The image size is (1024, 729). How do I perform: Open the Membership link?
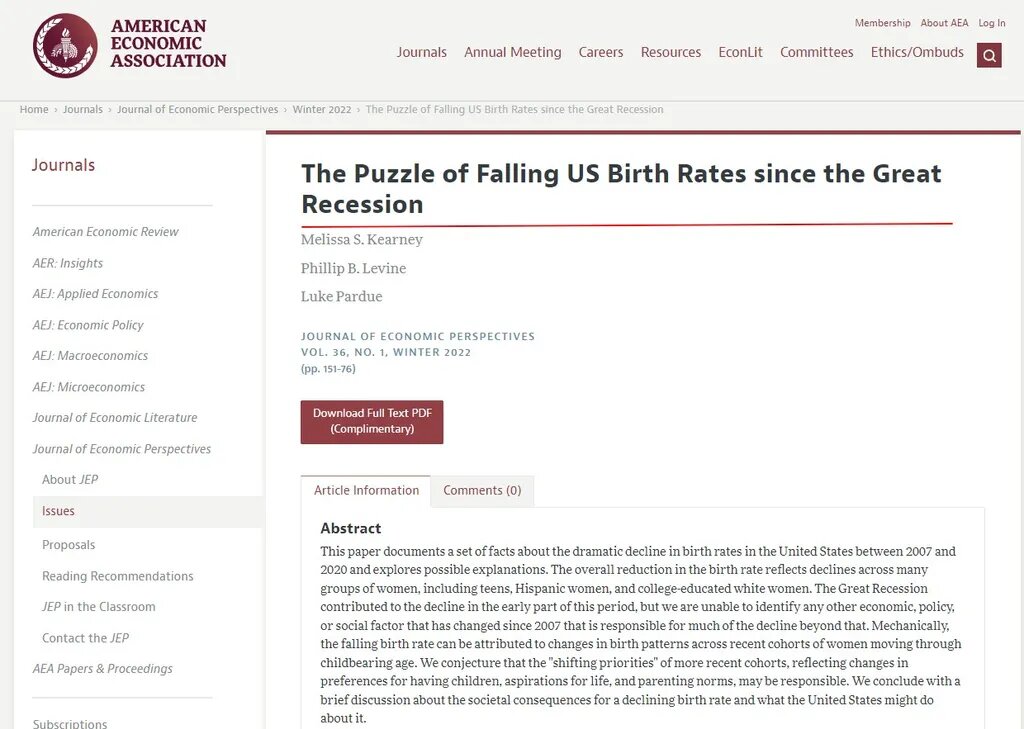882,23
